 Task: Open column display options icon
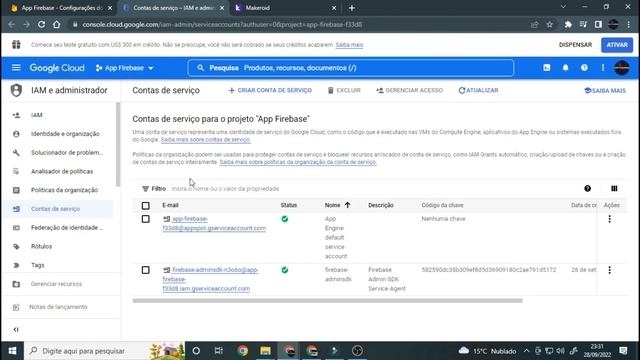[x=614, y=189]
